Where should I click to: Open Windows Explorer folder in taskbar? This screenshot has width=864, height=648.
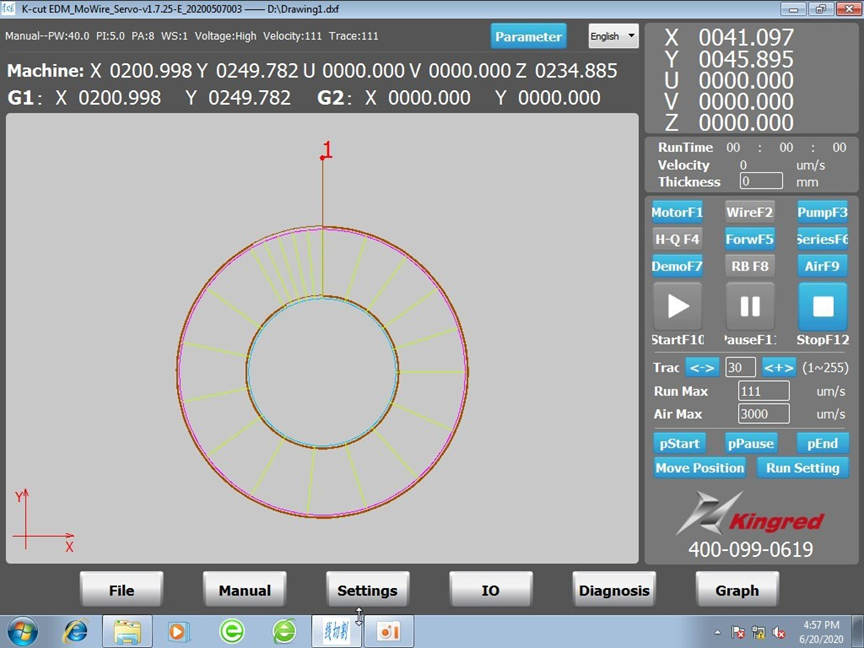[127, 631]
